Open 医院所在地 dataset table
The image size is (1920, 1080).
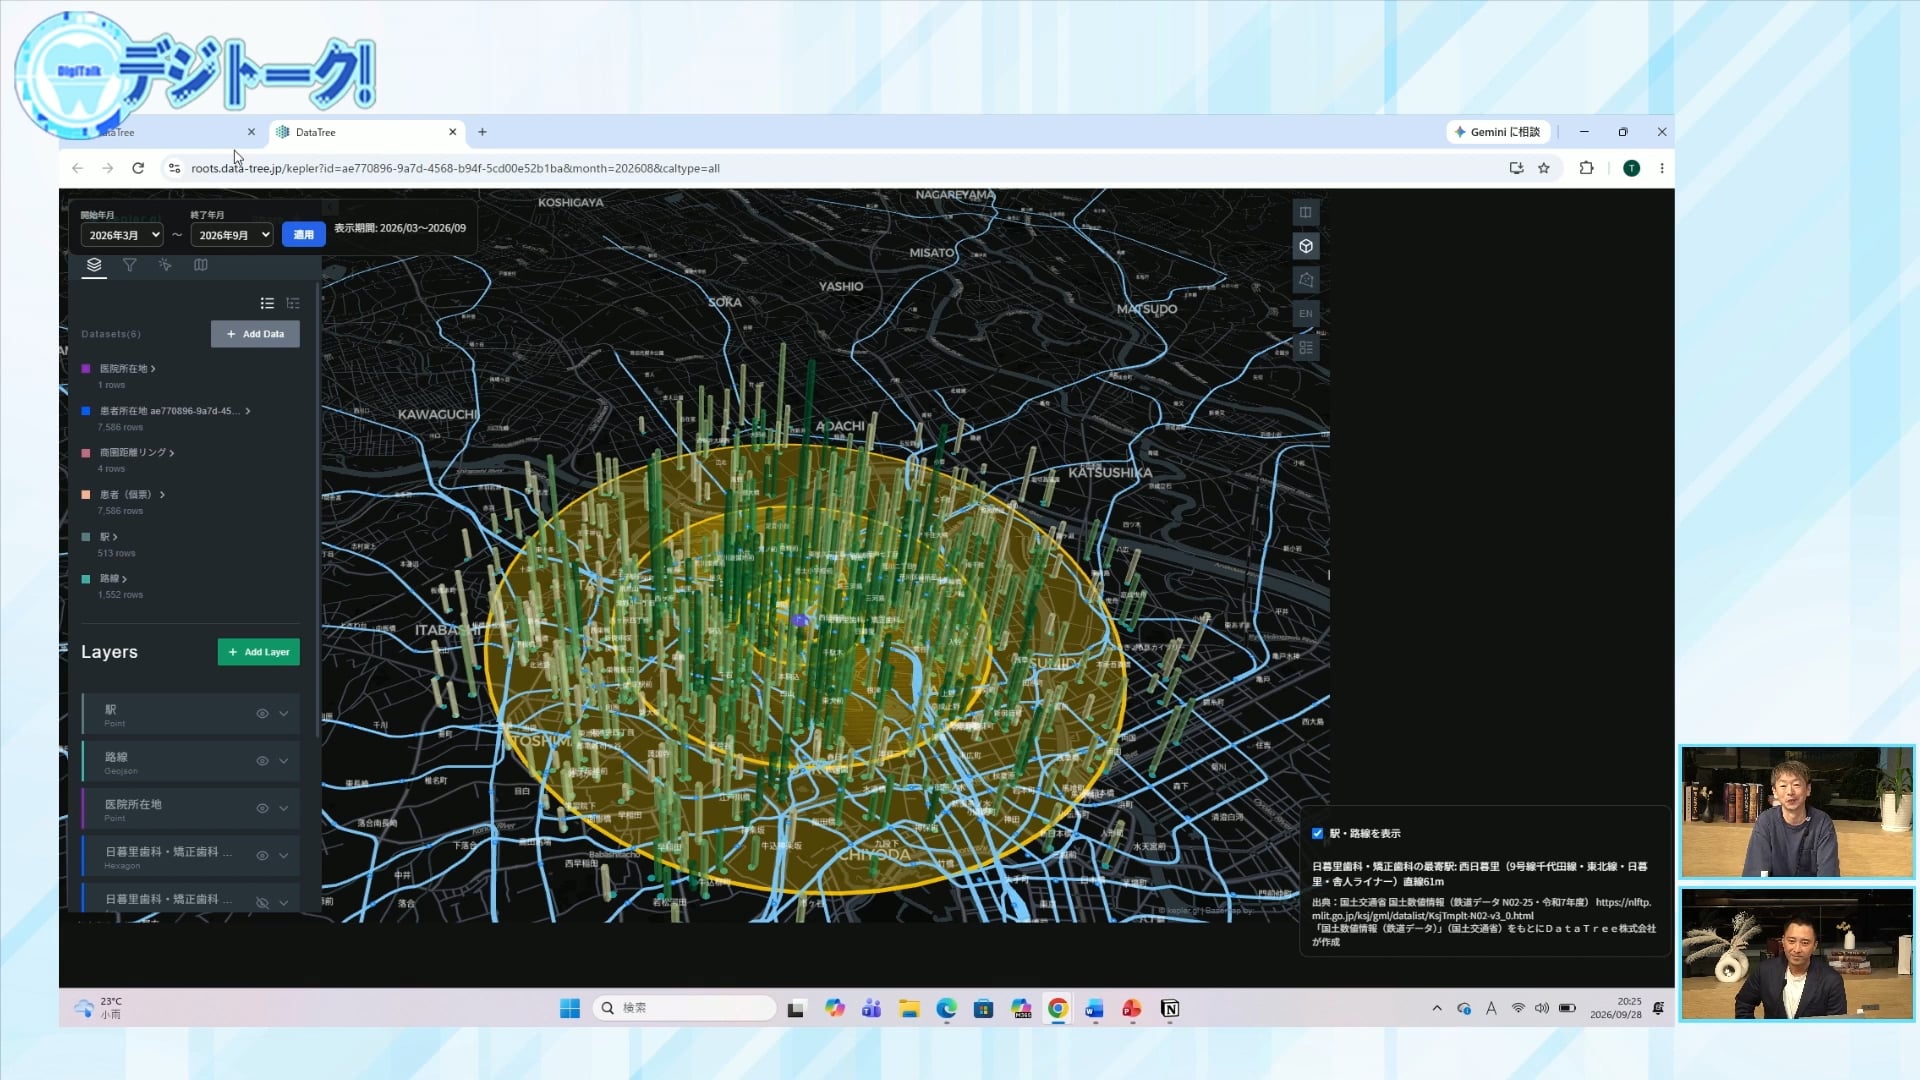(x=127, y=369)
